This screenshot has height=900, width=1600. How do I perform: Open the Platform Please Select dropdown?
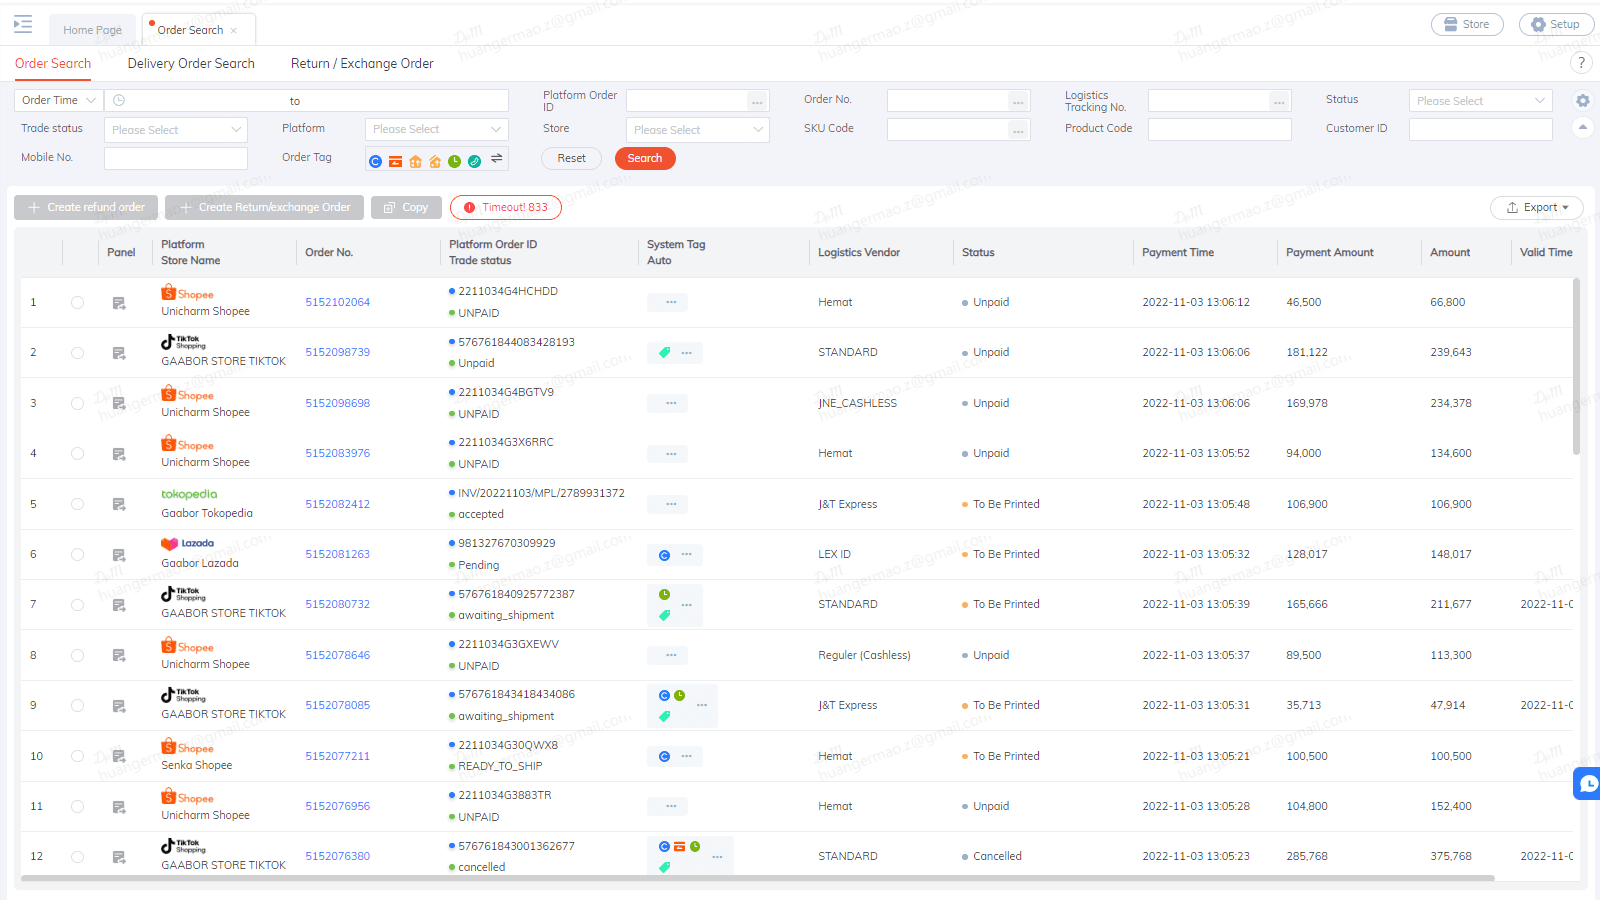click(x=436, y=129)
